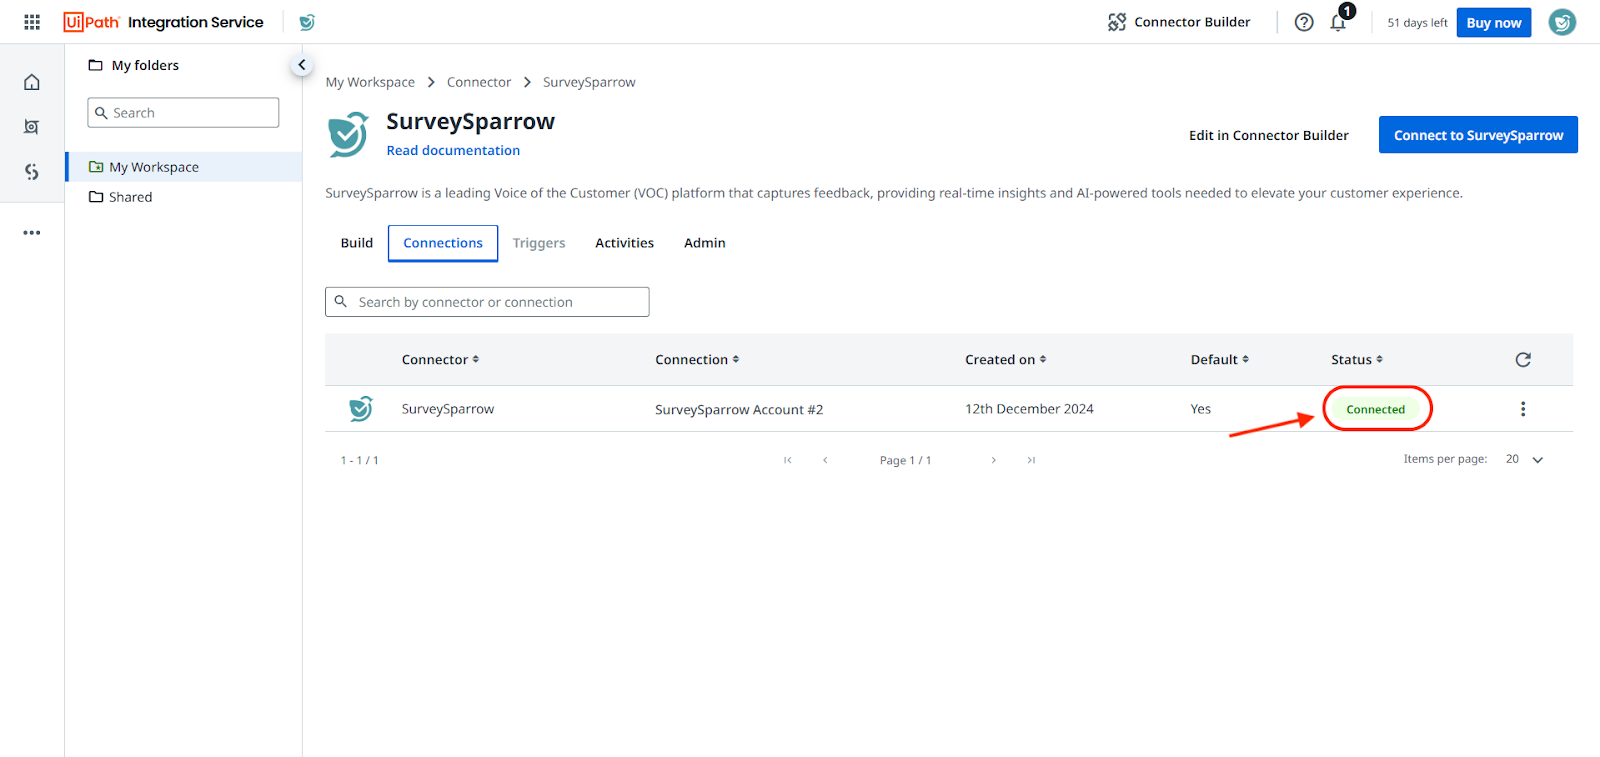Click the user avatar in top bar
This screenshot has height=757, width=1600.
pyautogui.click(x=1561, y=22)
